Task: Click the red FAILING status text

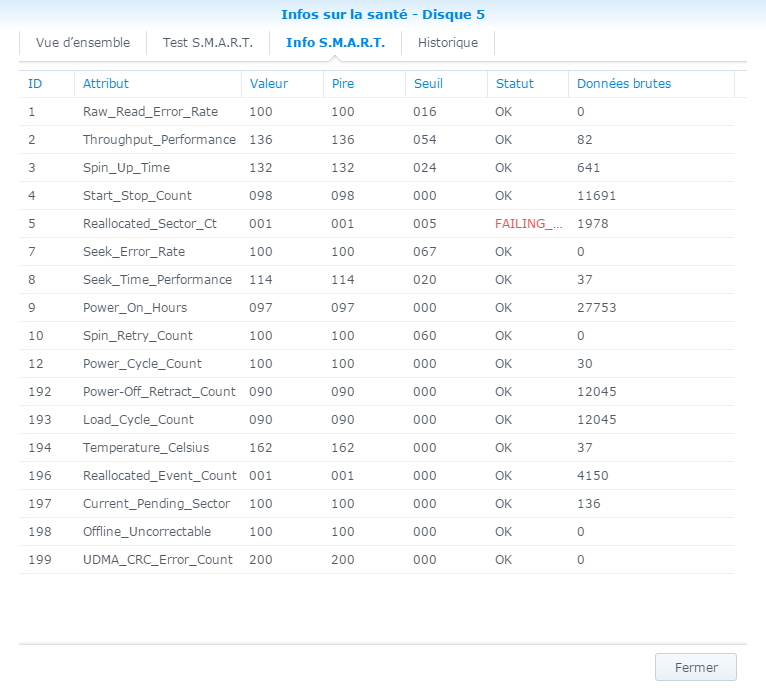Action: 529,224
